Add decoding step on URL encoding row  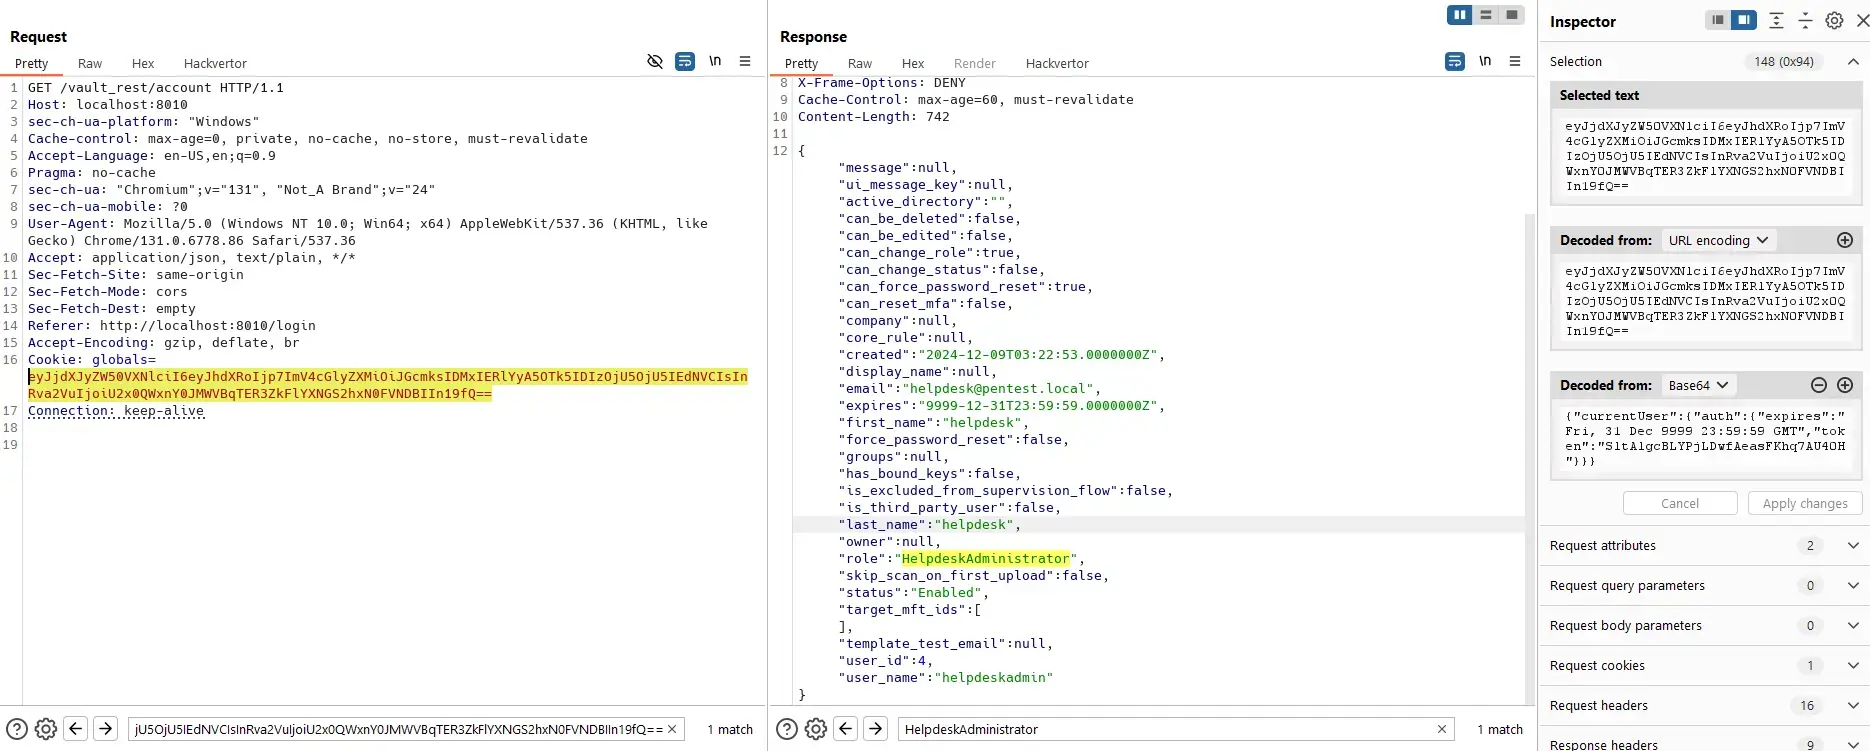tap(1845, 240)
